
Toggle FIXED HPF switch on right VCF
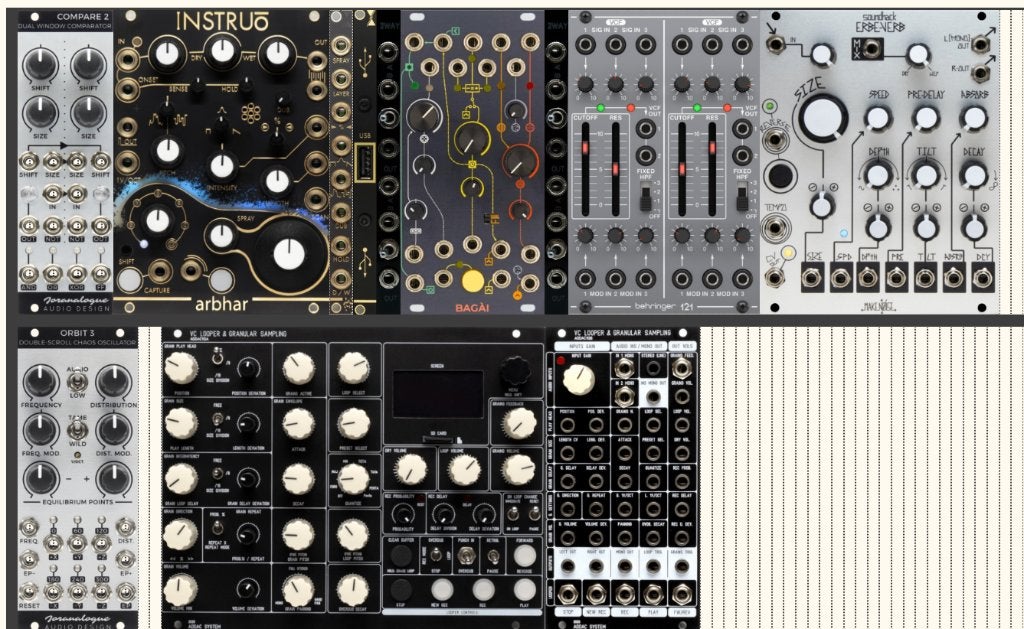point(741,199)
